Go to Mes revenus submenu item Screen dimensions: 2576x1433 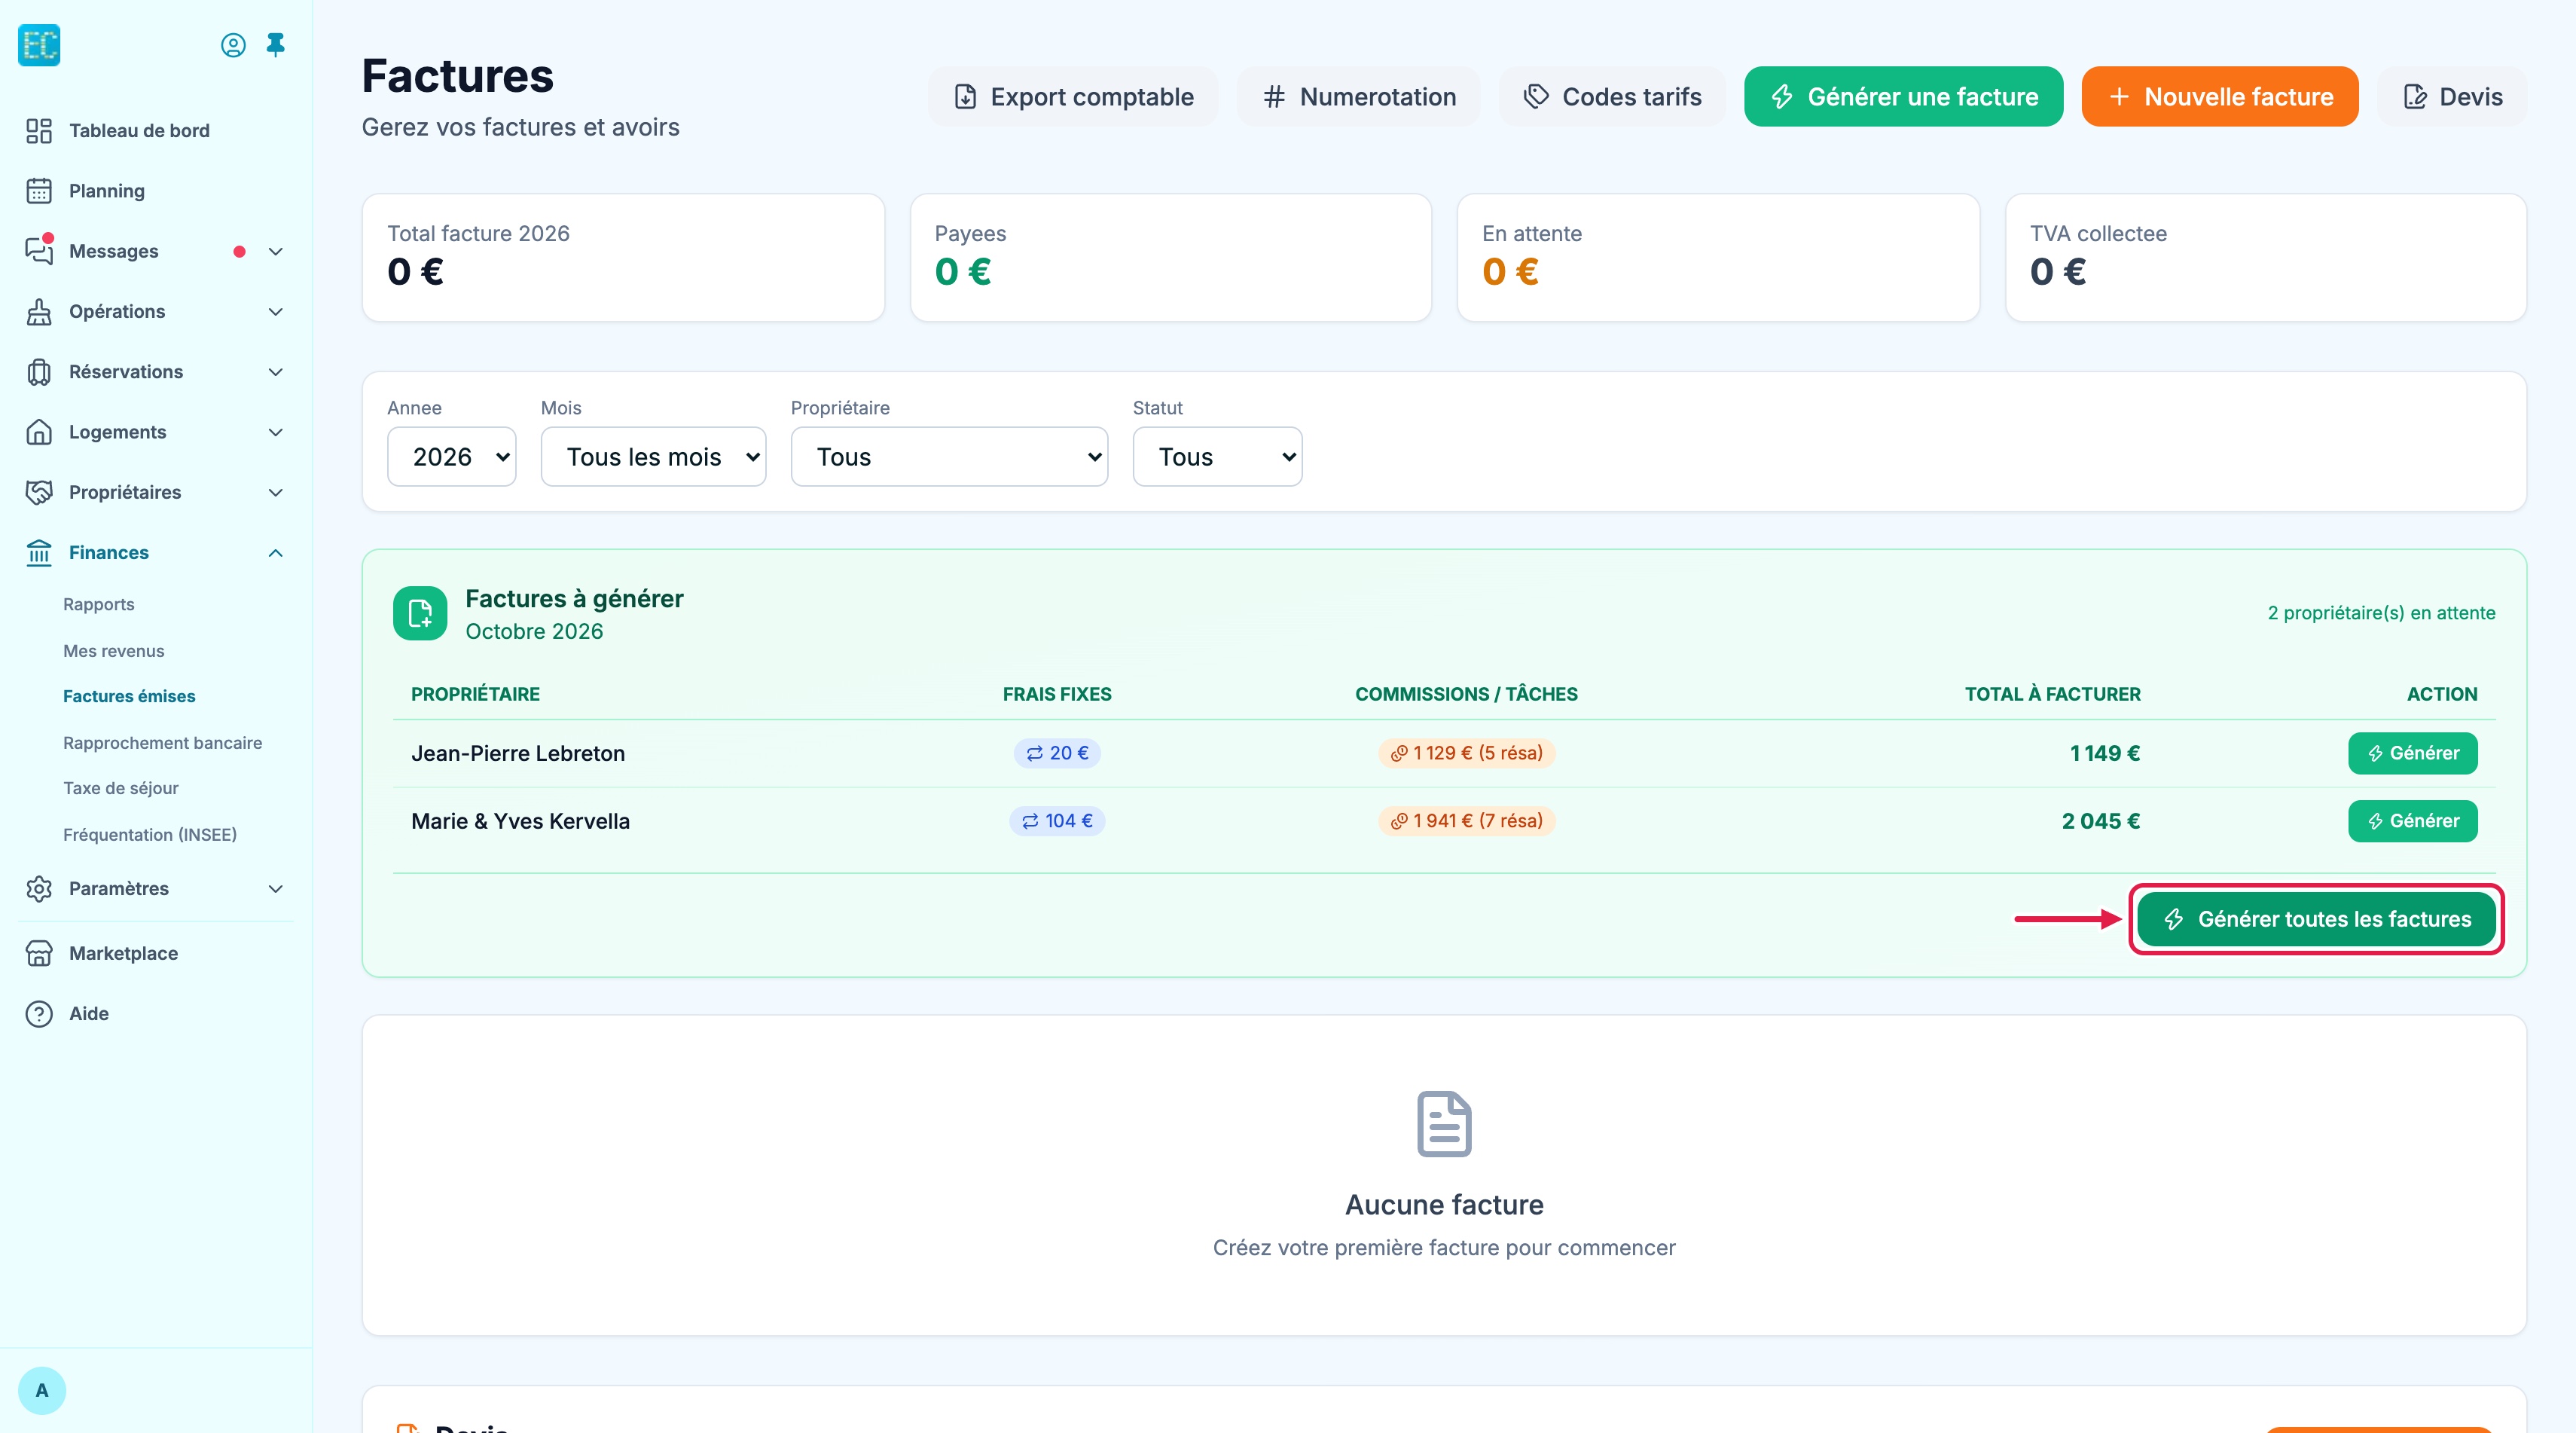(114, 651)
